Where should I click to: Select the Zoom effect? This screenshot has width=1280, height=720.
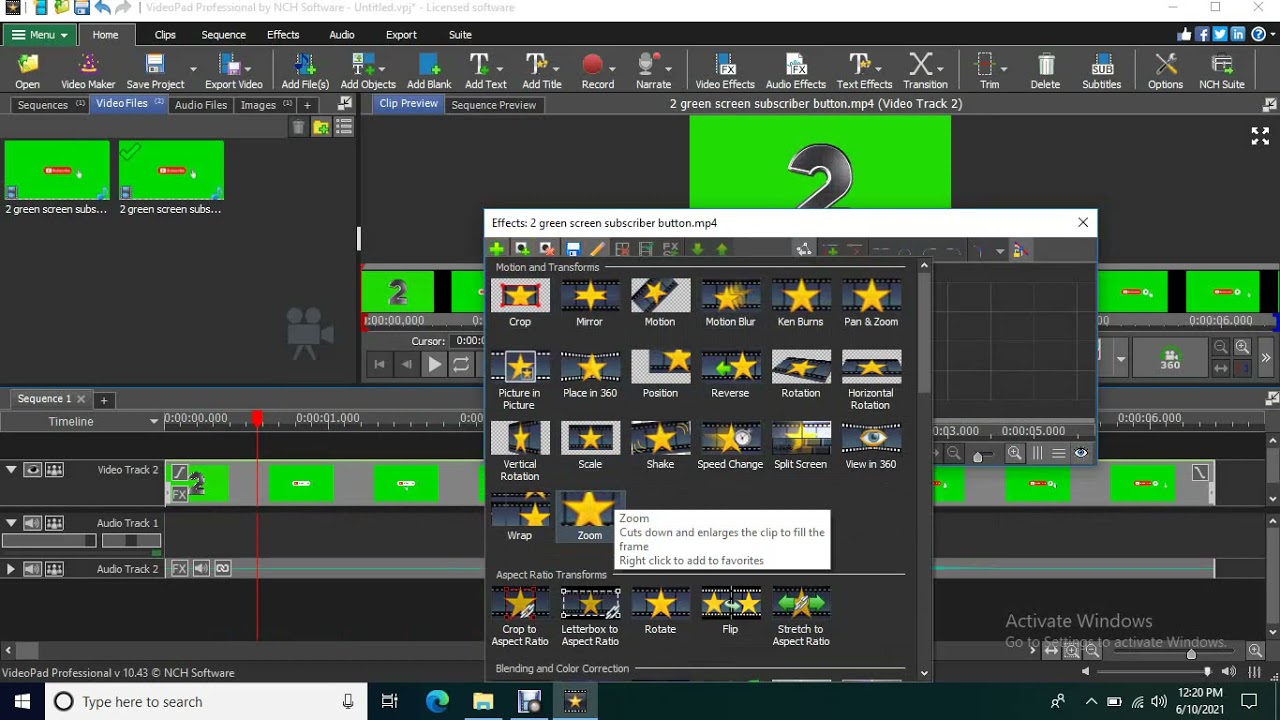[x=590, y=517]
